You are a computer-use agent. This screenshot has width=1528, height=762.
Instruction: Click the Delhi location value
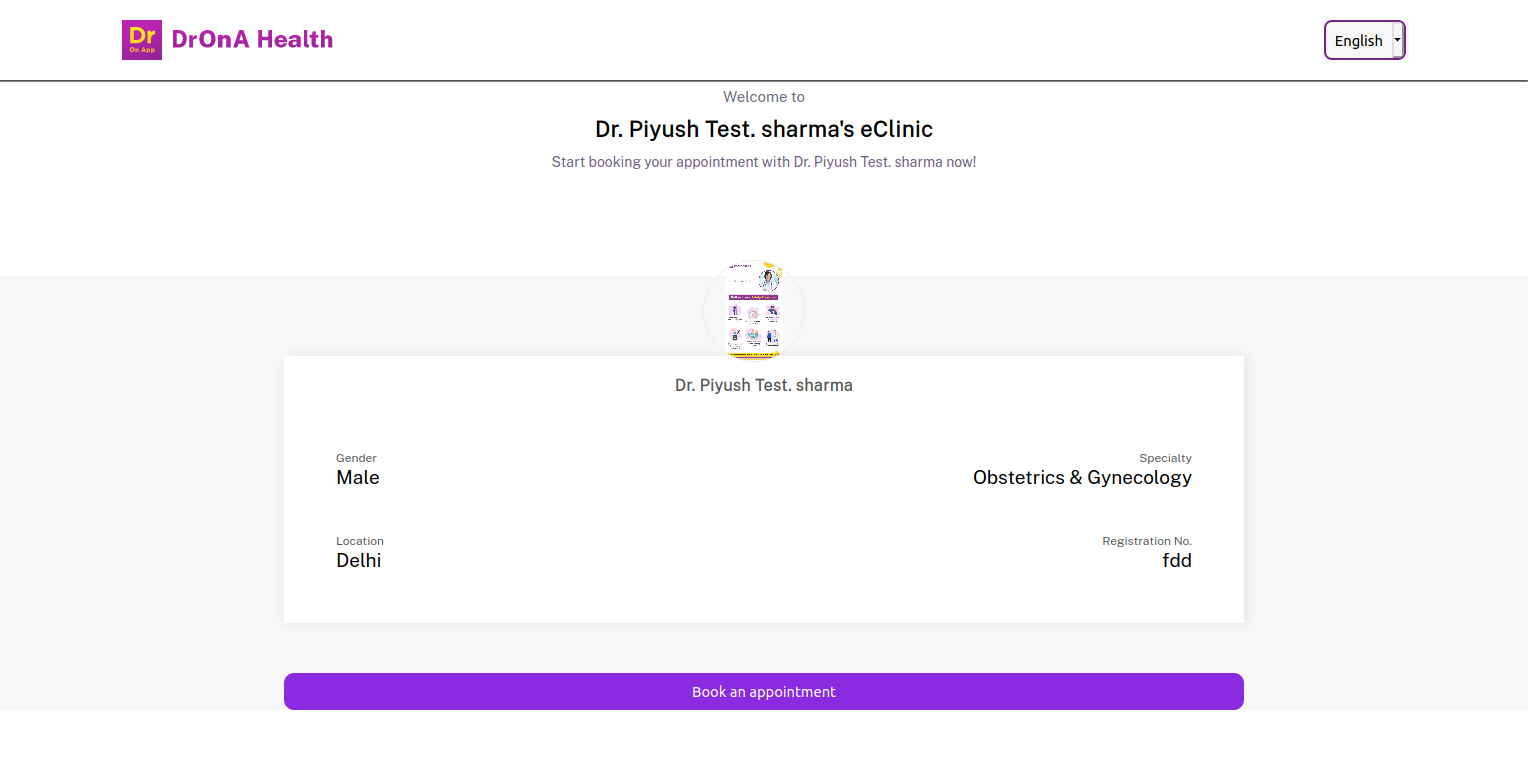point(358,561)
